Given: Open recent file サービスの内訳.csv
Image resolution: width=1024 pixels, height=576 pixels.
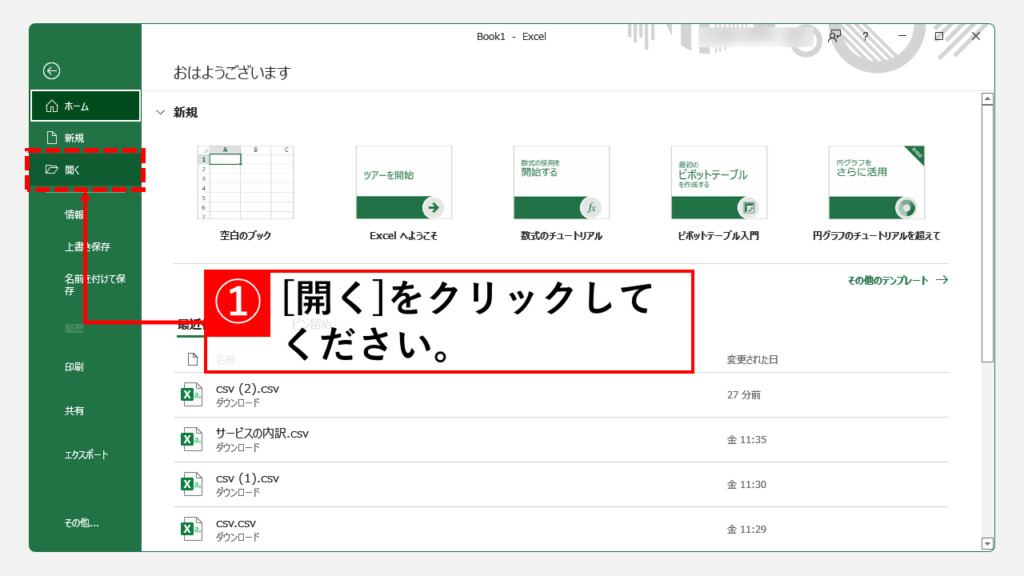Looking at the screenshot, I should tap(262, 434).
